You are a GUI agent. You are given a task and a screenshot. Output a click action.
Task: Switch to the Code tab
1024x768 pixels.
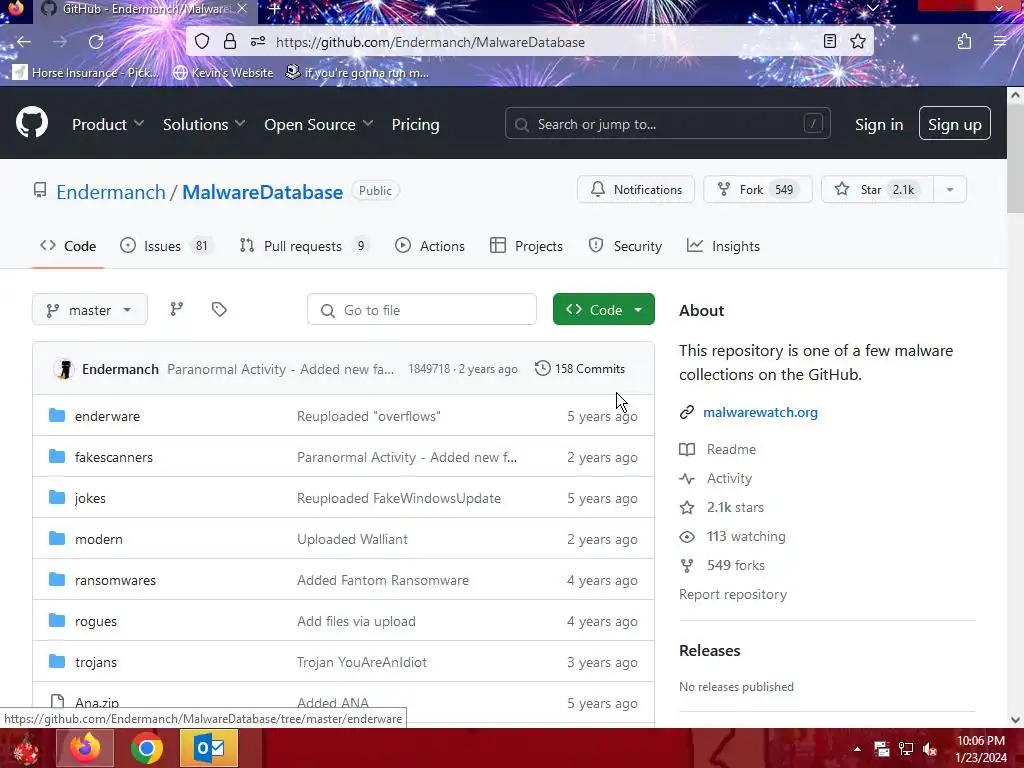click(x=68, y=246)
